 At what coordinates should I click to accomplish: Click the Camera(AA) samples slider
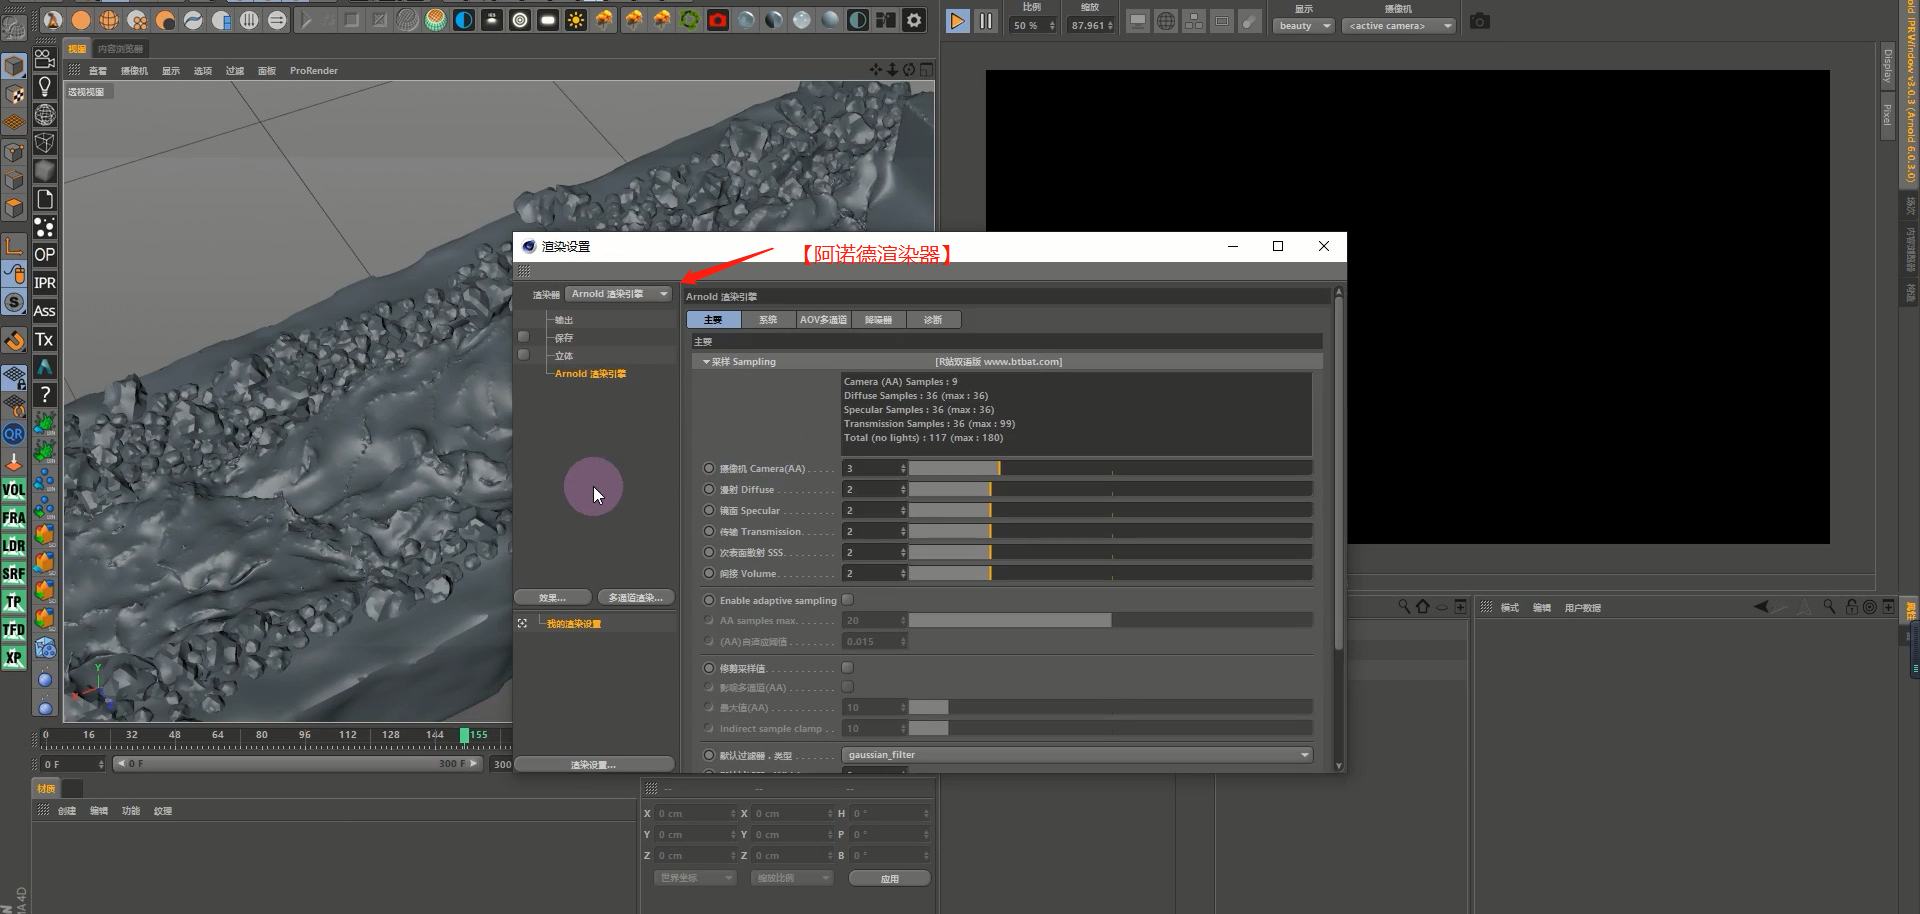[1110, 468]
